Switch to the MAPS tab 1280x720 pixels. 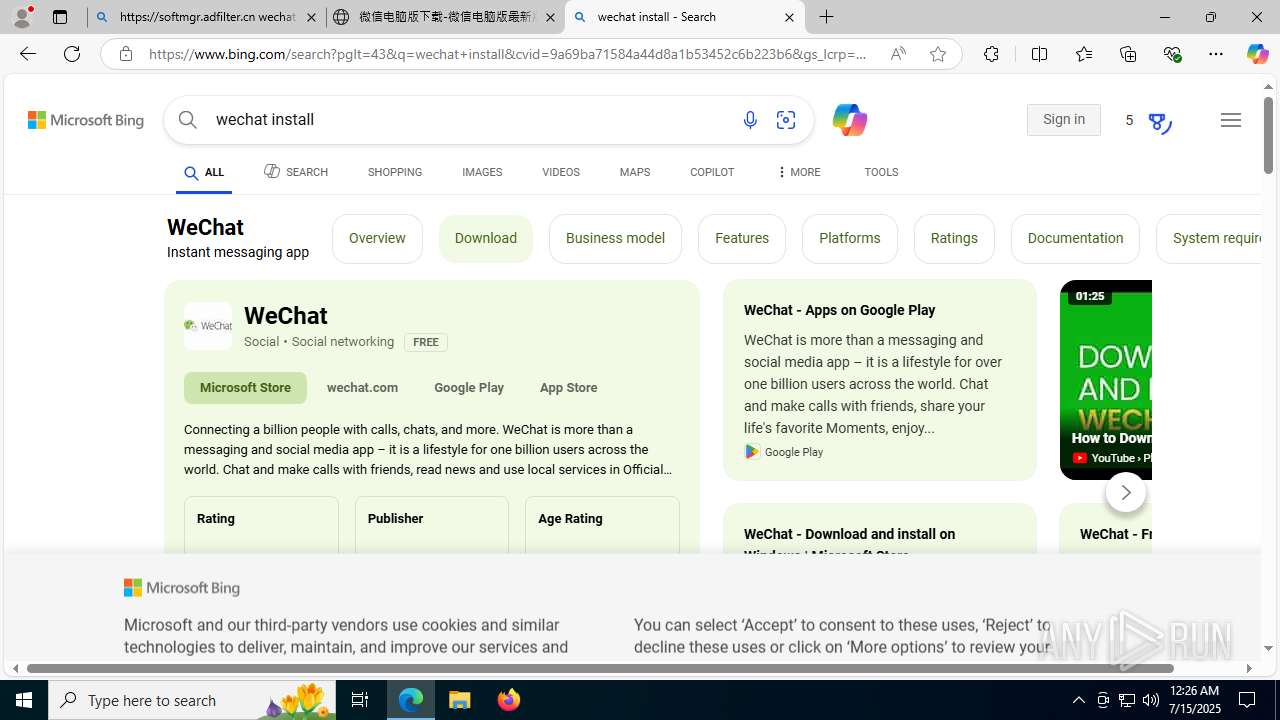[635, 172]
